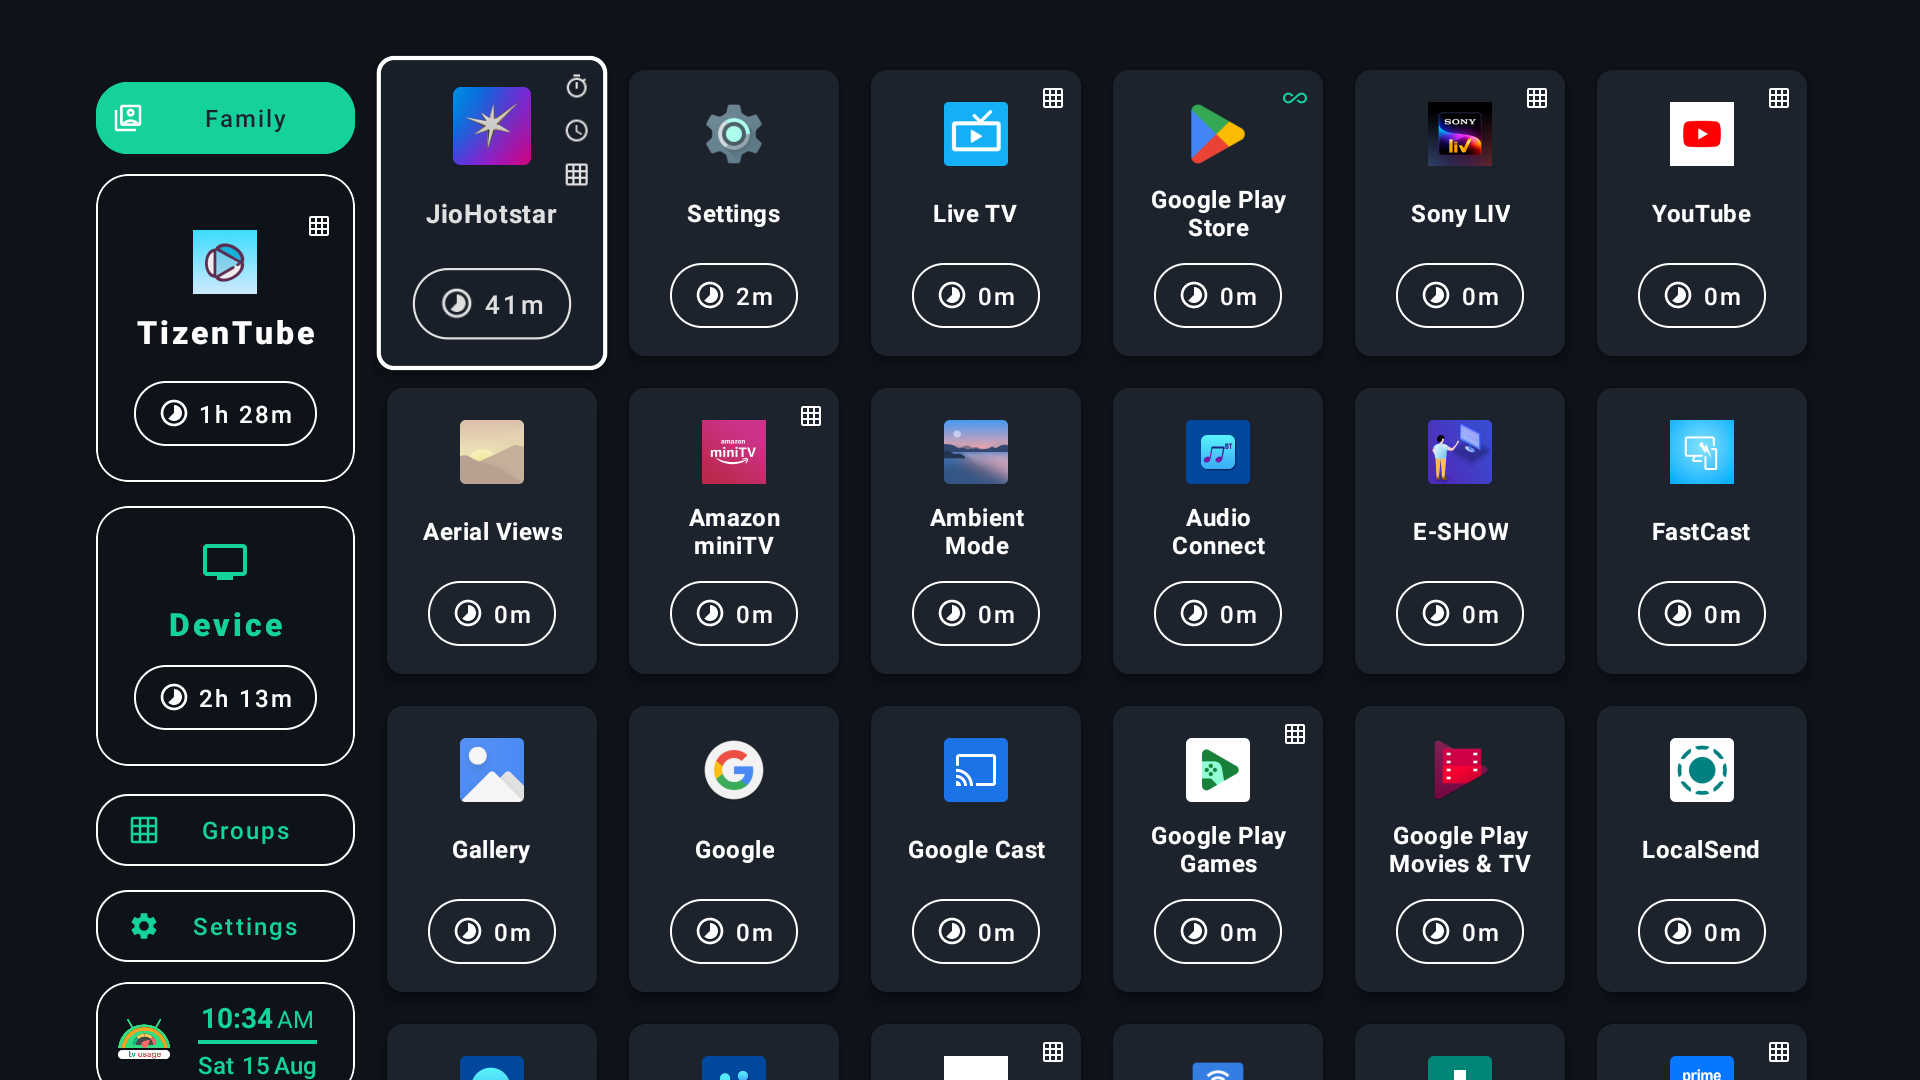The image size is (1920, 1080).
Task: Open the Sony LIV app icon
Action: pos(1460,134)
